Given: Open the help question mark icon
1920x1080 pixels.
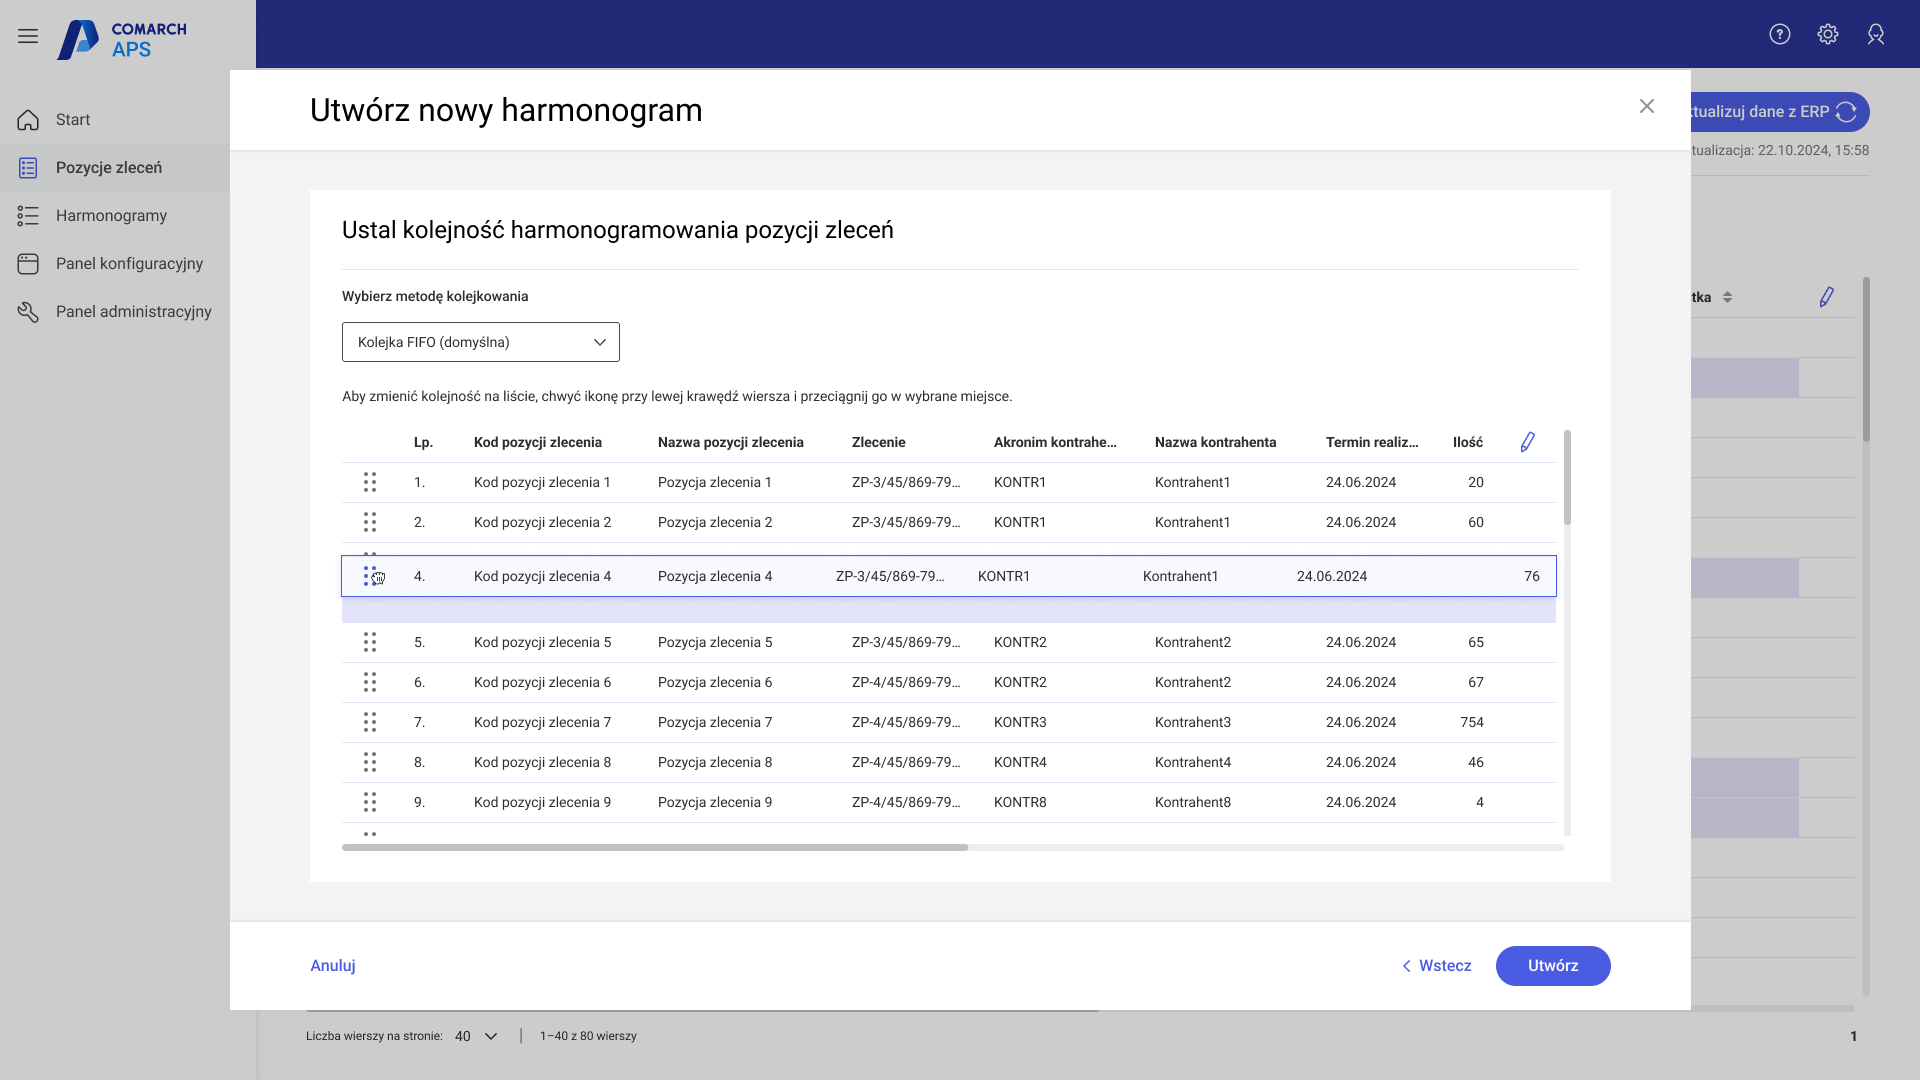Looking at the screenshot, I should [1780, 34].
